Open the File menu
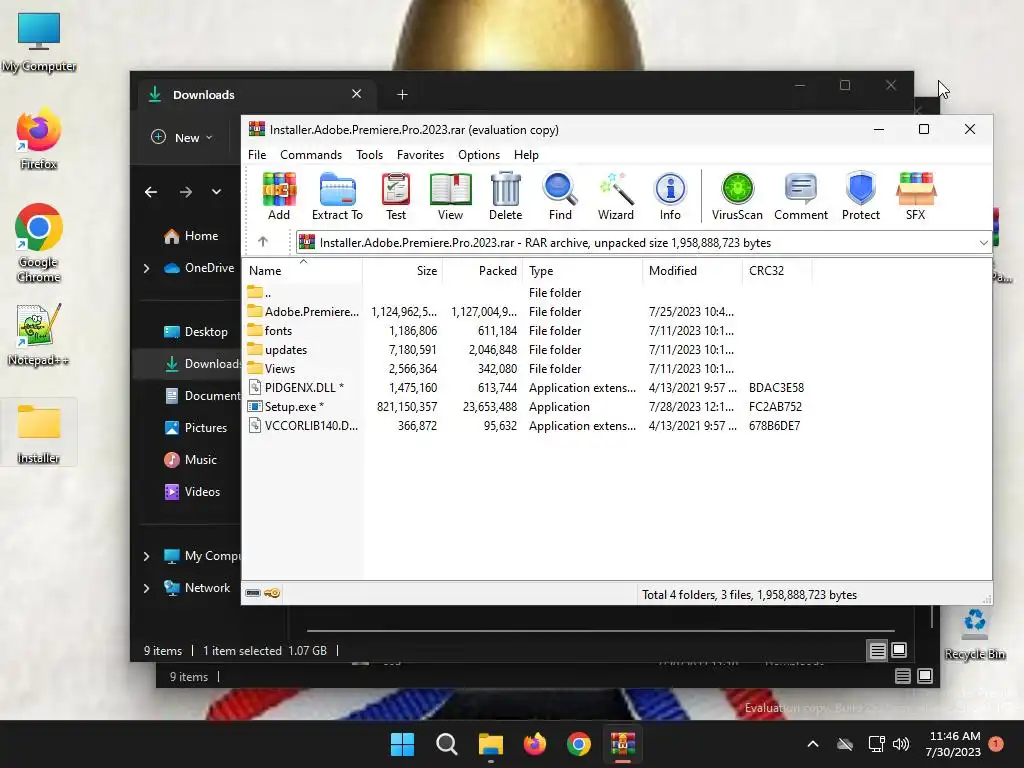 pos(257,155)
